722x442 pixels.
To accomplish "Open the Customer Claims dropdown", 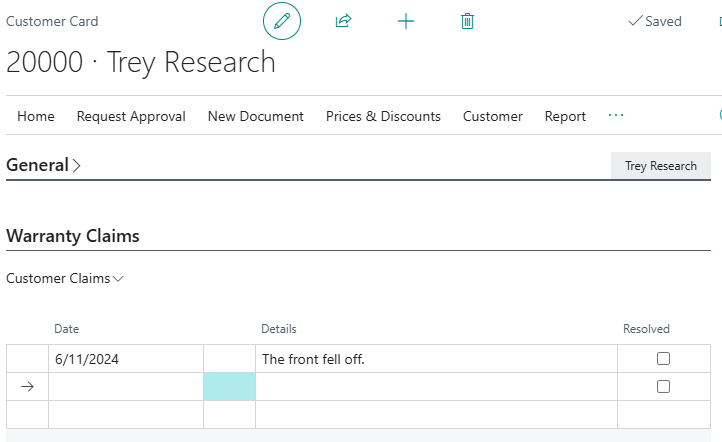I will pyautogui.click(x=65, y=279).
